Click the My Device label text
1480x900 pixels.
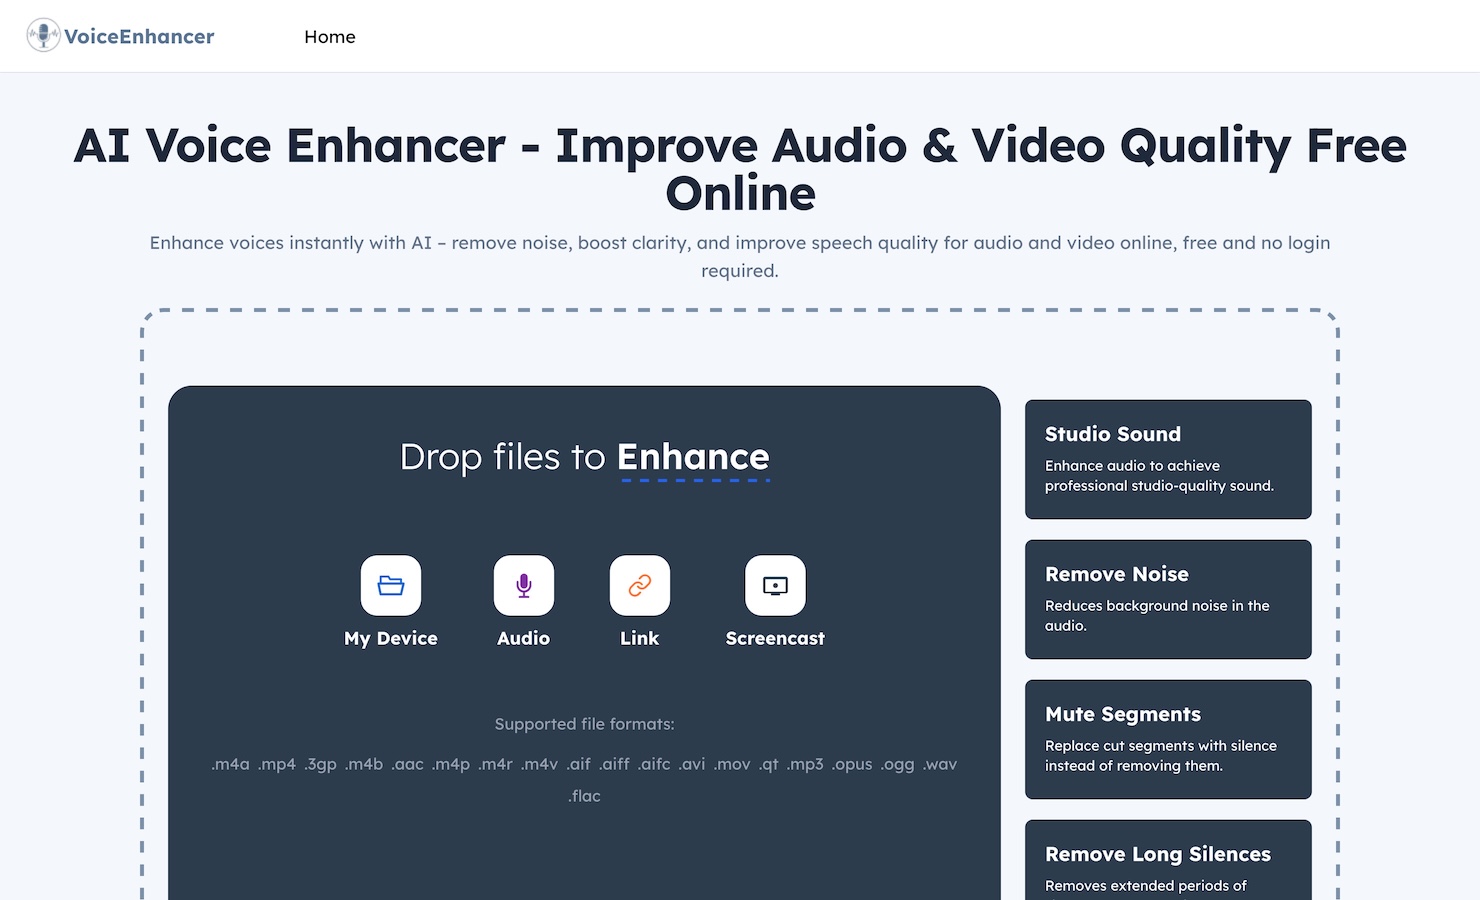click(391, 638)
